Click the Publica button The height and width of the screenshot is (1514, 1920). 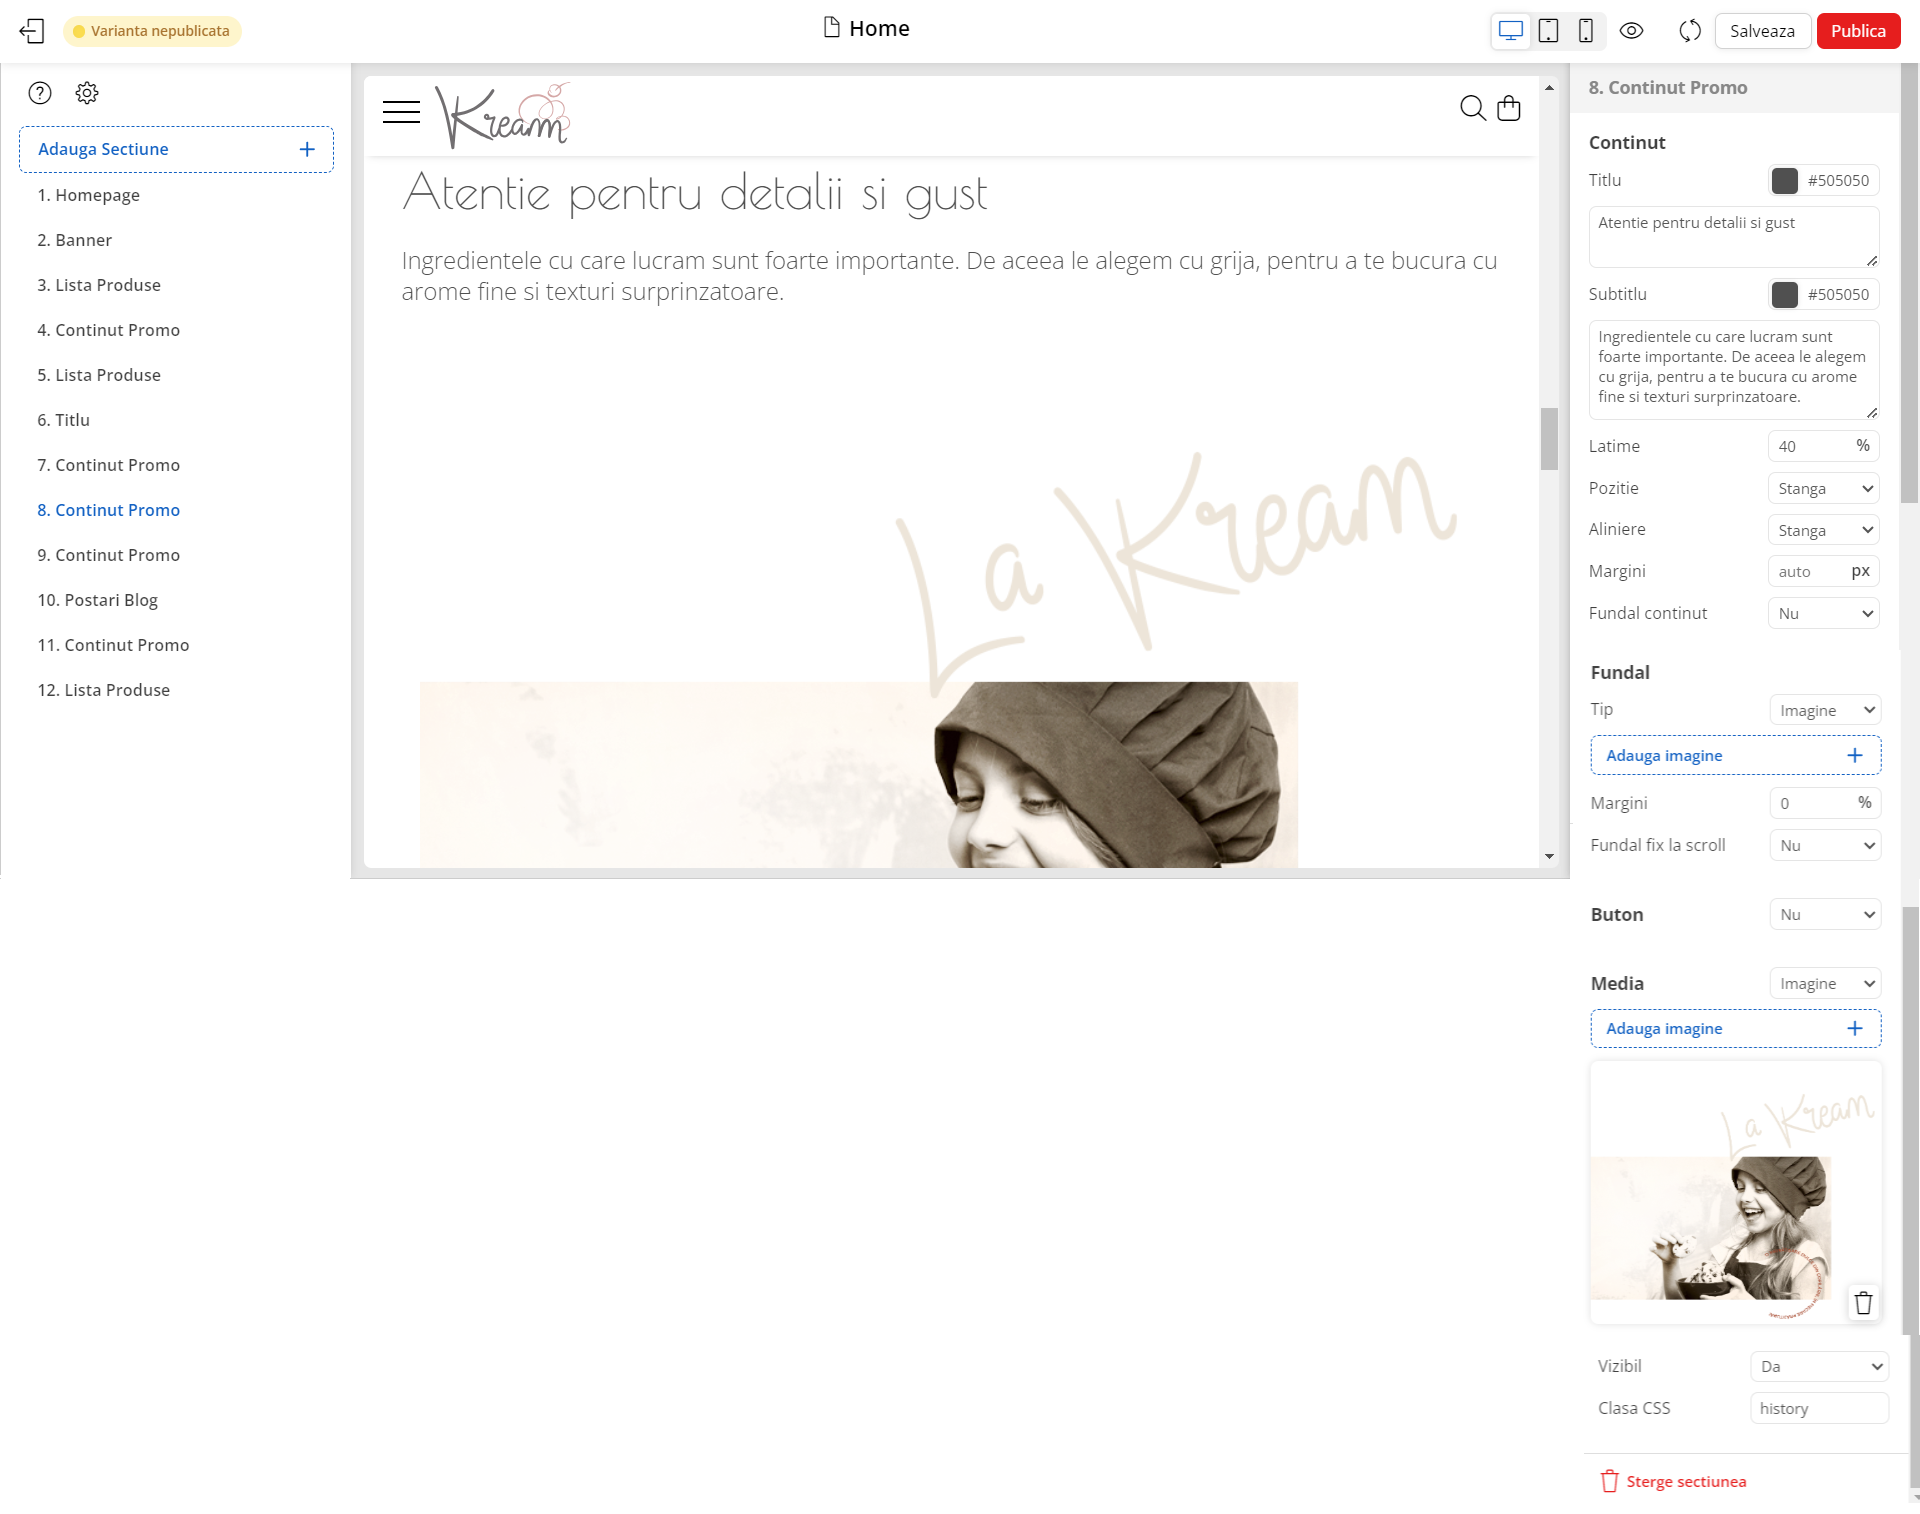1858,31
